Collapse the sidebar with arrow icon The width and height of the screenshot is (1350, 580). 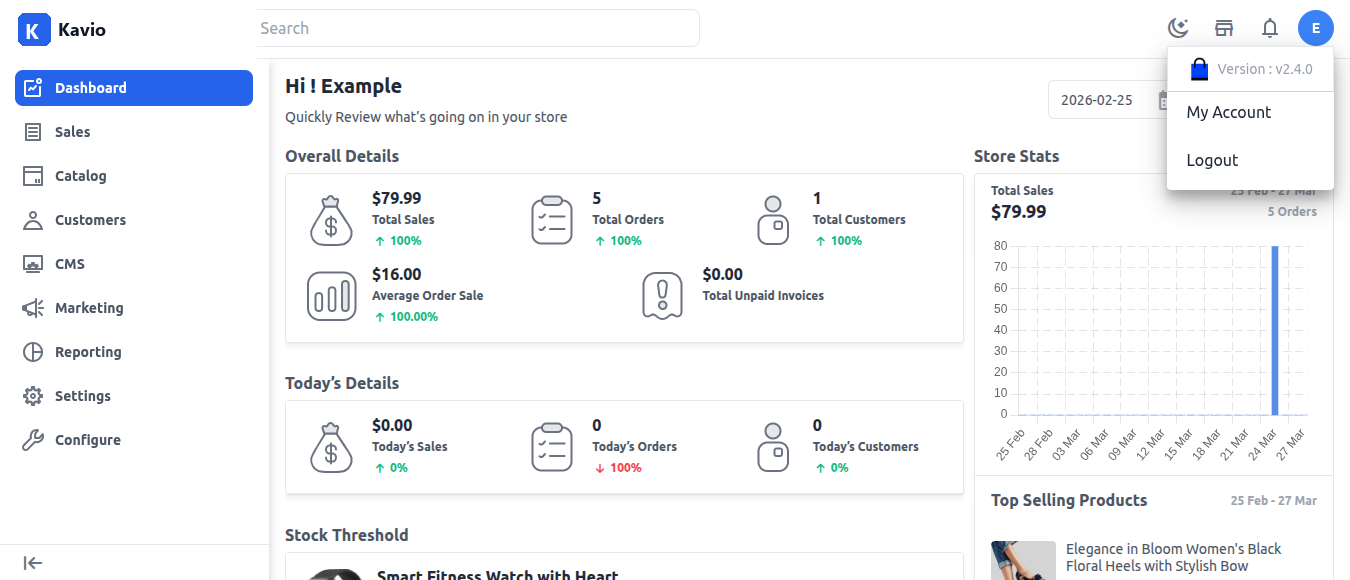tap(33, 563)
